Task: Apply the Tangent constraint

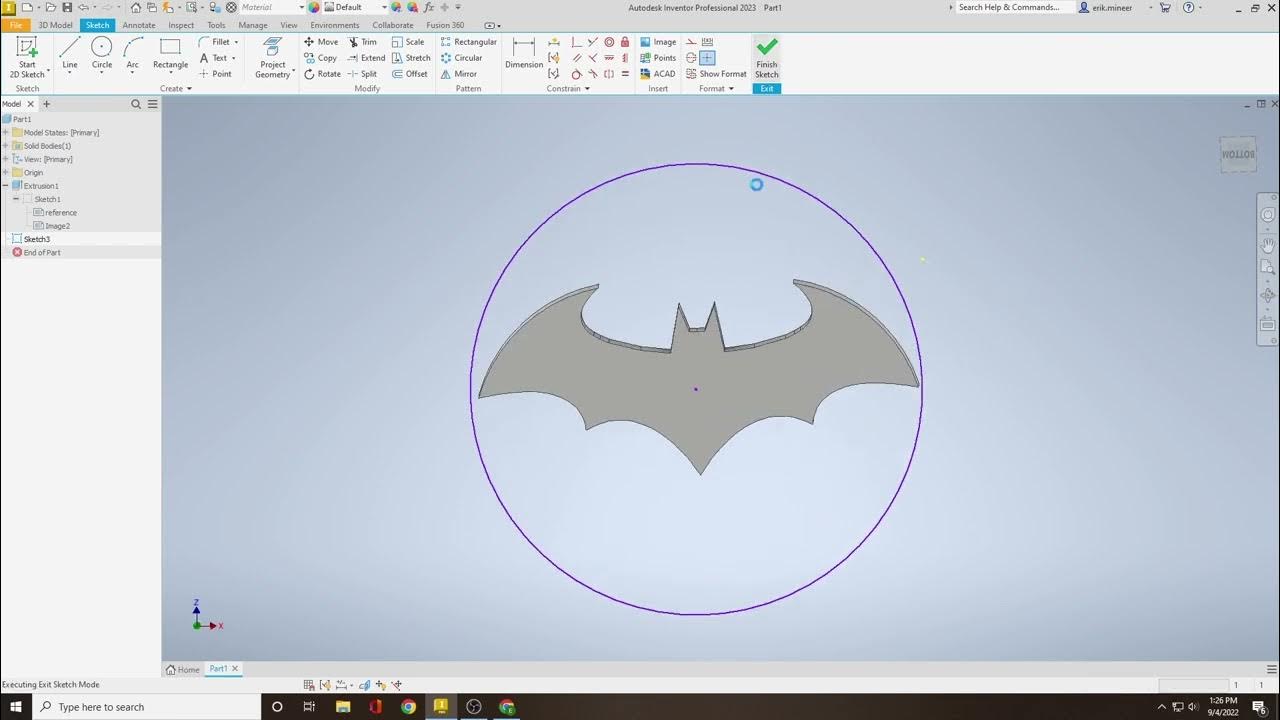Action: pos(577,74)
